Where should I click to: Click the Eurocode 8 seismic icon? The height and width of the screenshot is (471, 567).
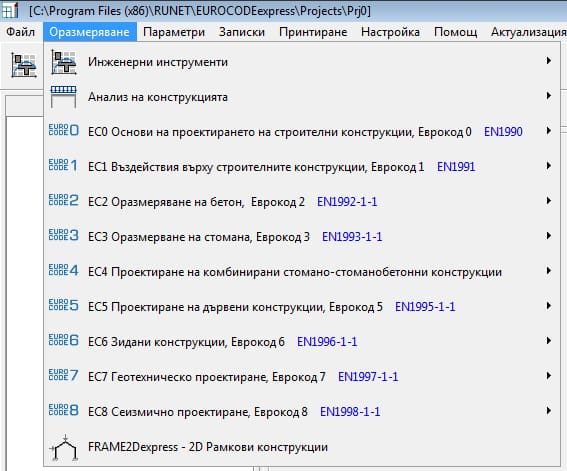click(x=64, y=410)
